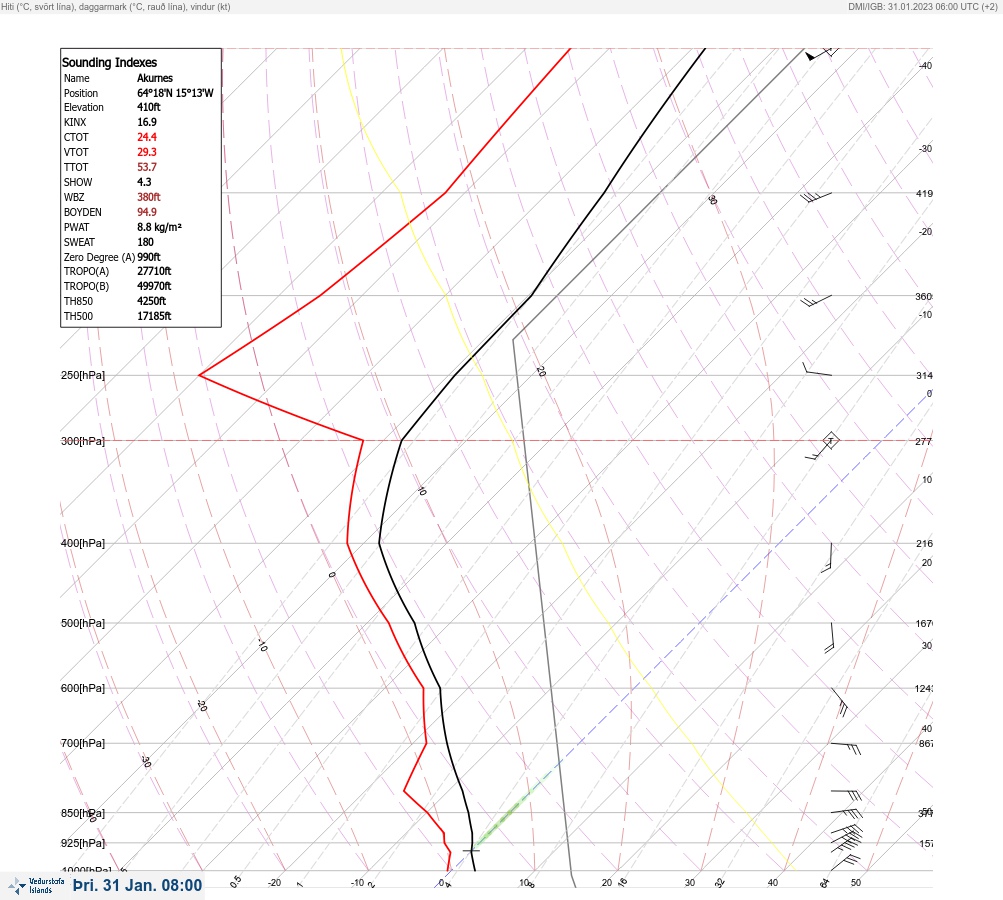Click the elevation value '410ft'
Viewport: 1003px width, 900px height.
point(148,107)
